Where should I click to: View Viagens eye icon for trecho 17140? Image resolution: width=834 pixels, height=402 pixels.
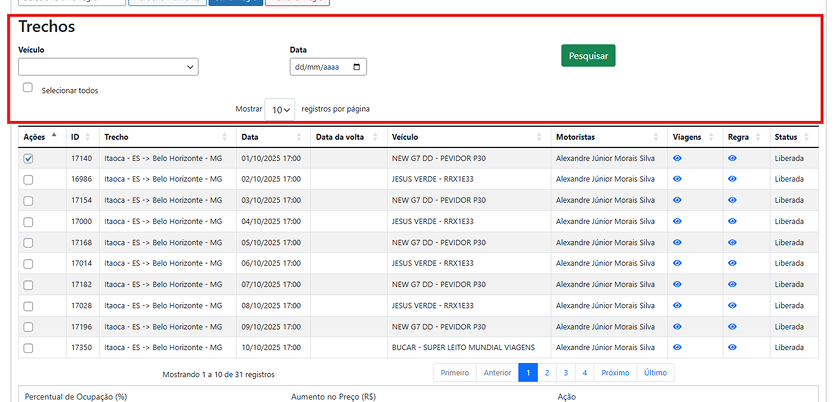(677, 158)
